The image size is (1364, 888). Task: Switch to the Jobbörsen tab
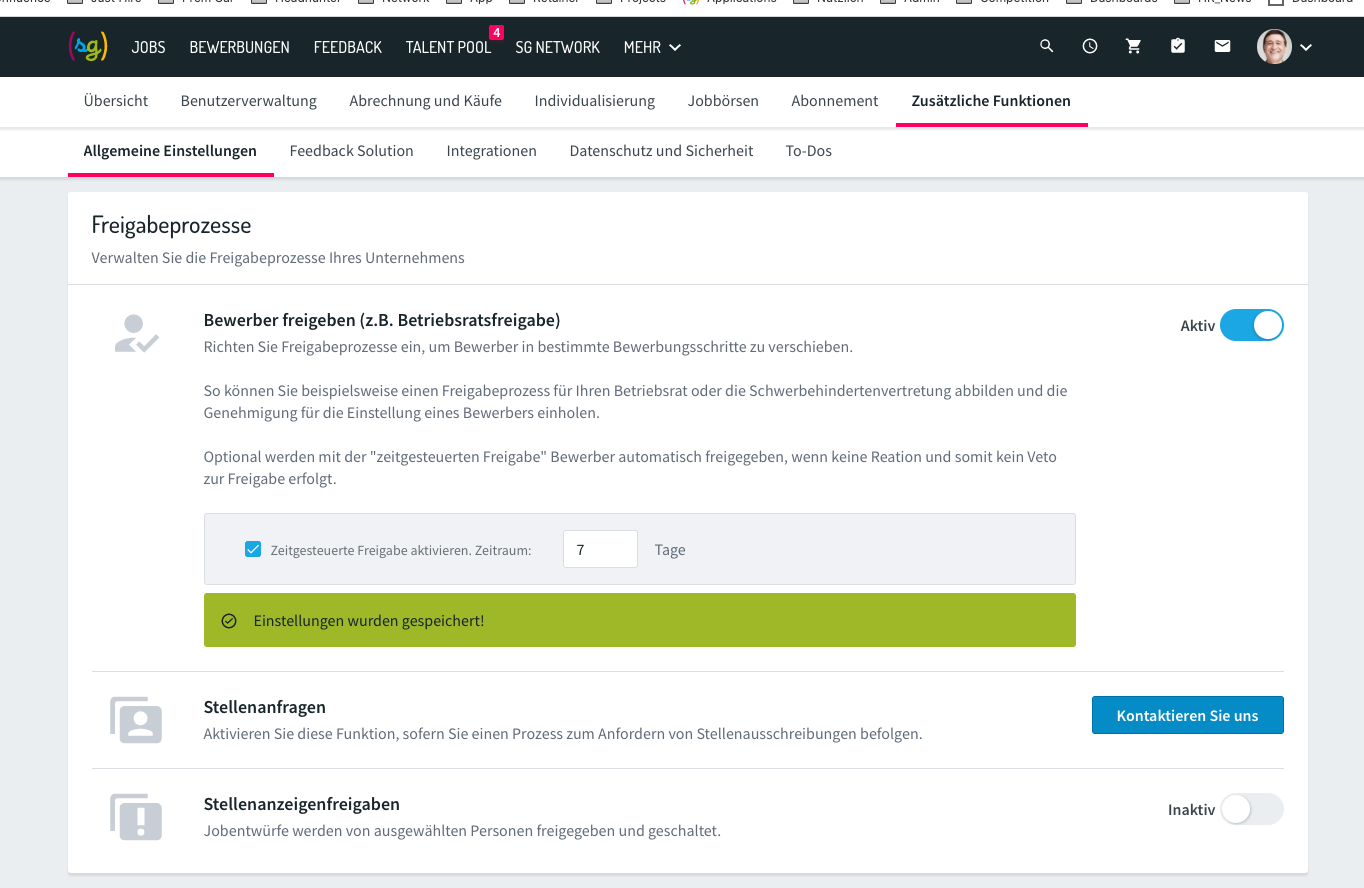click(723, 101)
